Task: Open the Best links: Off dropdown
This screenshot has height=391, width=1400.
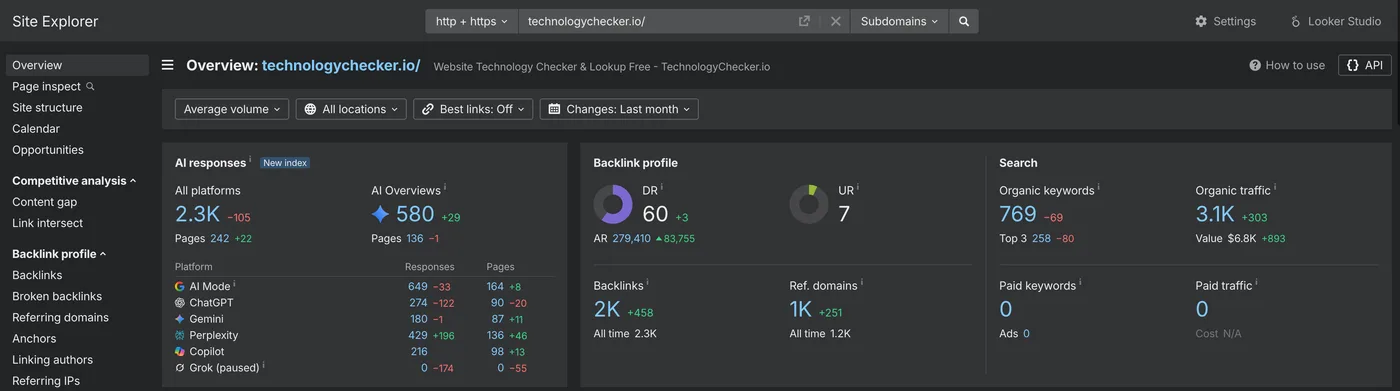Action: click(x=473, y=109)
